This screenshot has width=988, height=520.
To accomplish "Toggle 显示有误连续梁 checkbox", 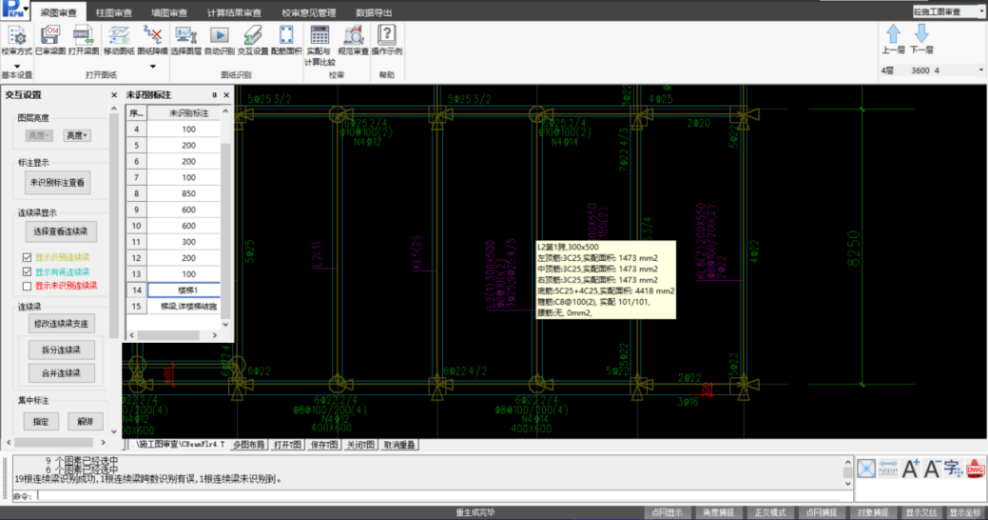I will [x=27, y=271].
